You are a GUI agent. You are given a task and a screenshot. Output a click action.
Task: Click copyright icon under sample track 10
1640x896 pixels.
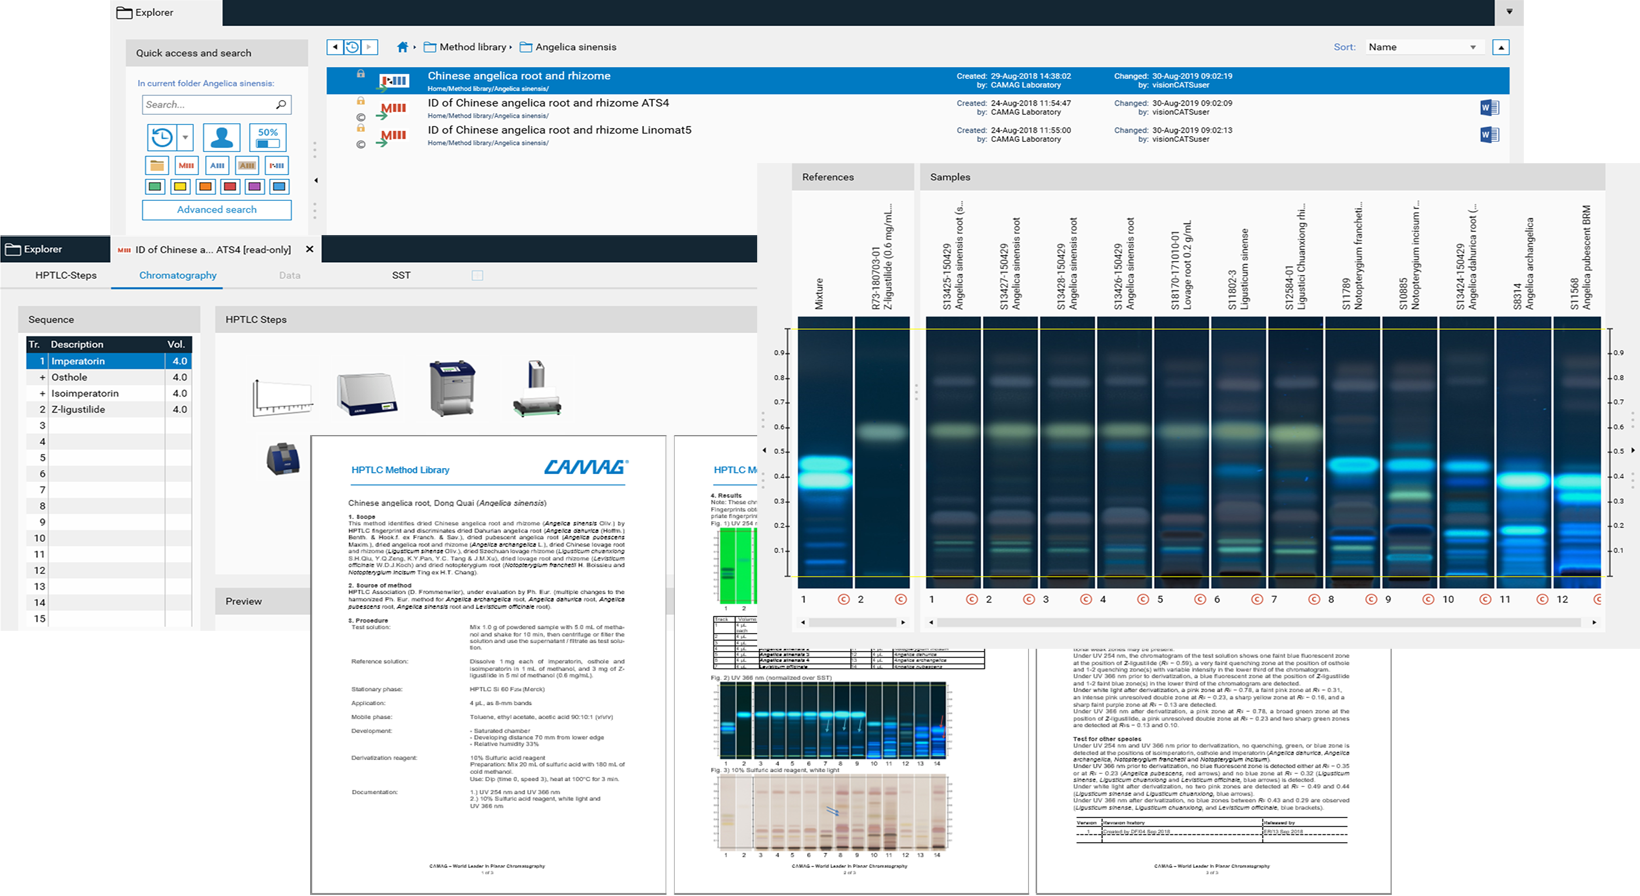pyautogui.click(x=1486, y=600)
